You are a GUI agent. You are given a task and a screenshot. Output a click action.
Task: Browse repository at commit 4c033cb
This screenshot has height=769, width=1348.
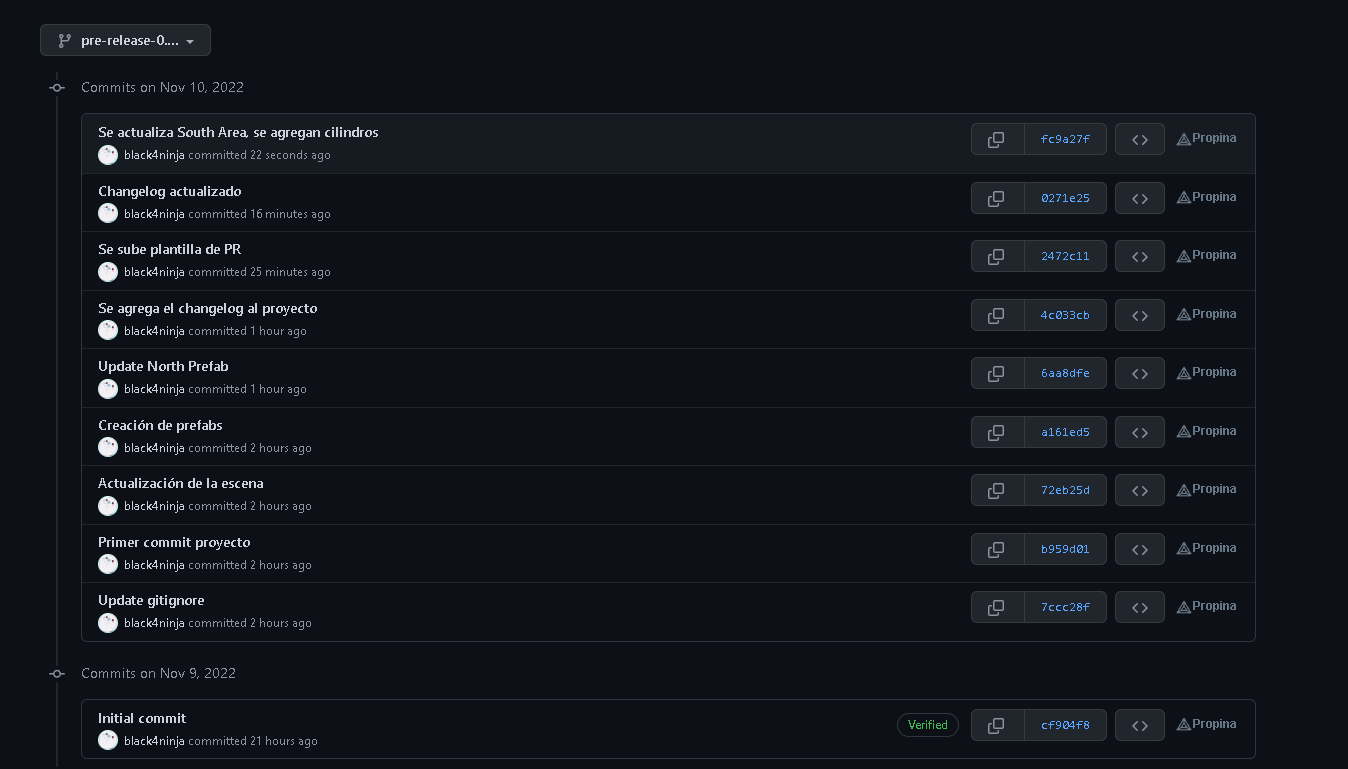coord(1139,315)
